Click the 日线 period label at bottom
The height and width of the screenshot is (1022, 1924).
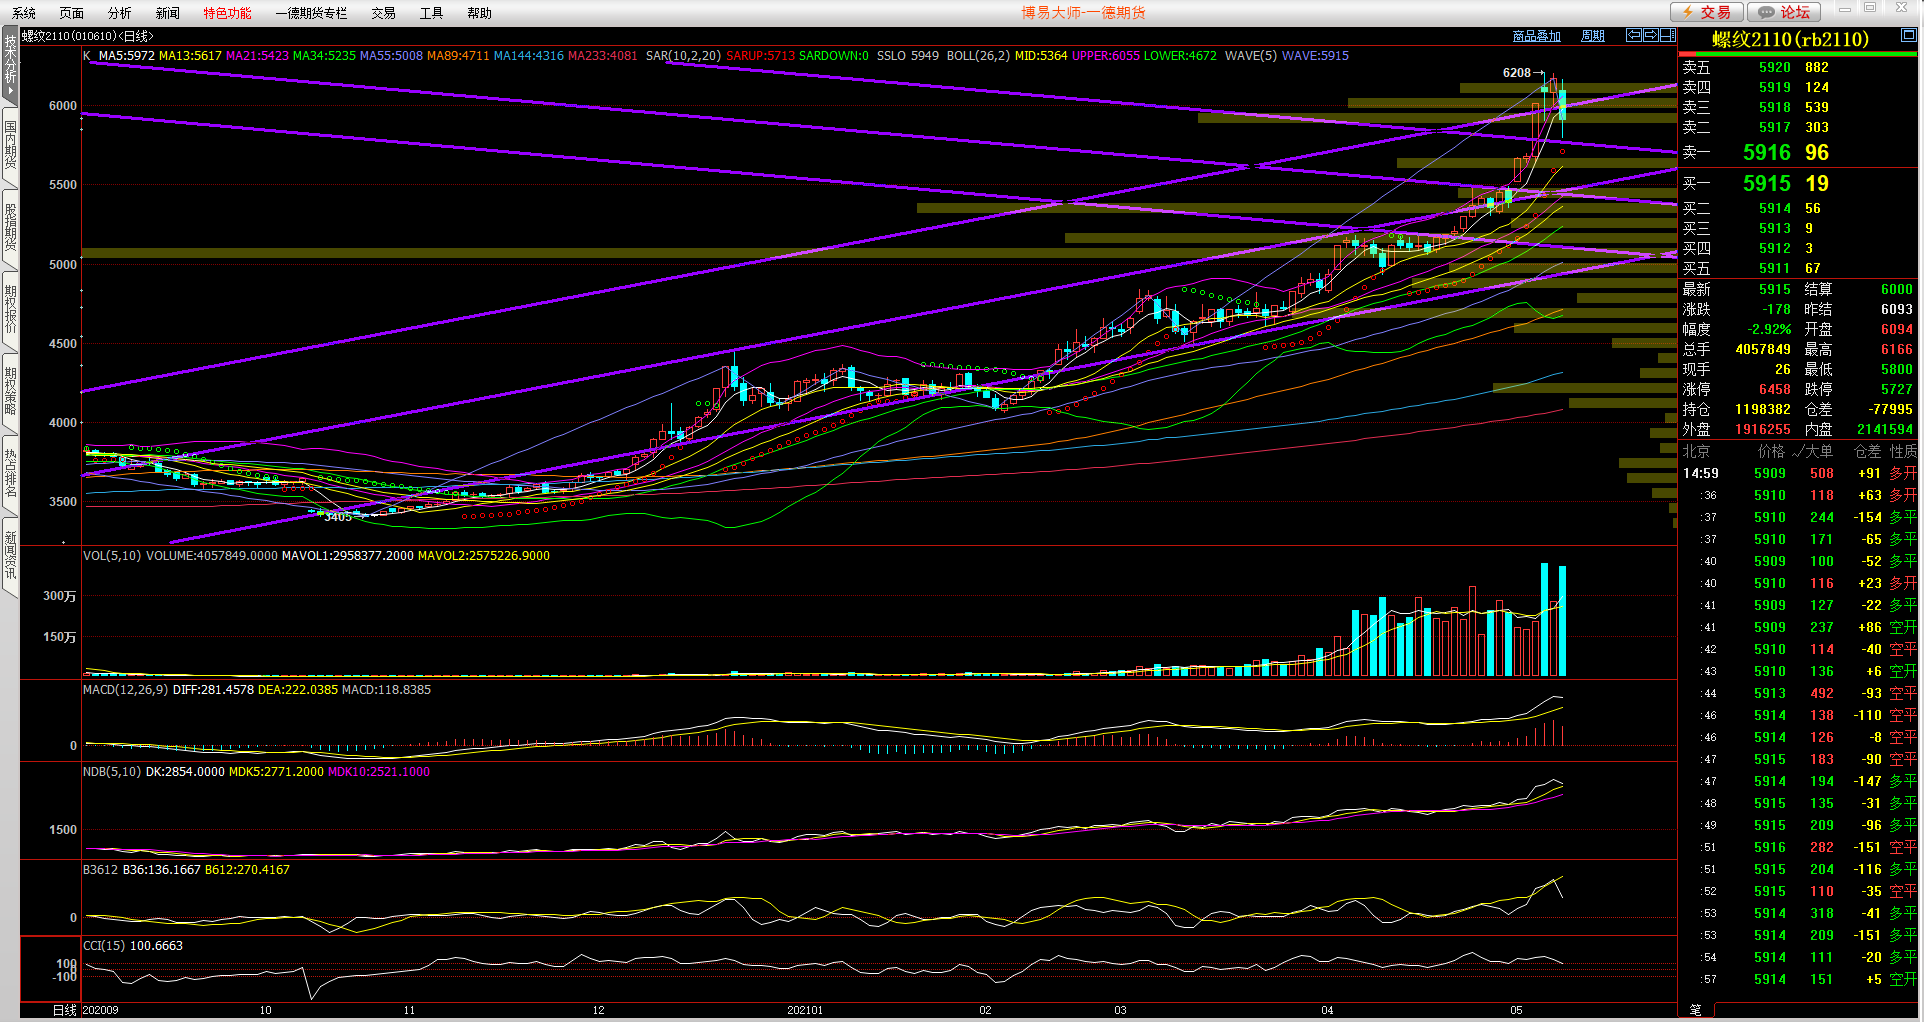[64, 1010]
